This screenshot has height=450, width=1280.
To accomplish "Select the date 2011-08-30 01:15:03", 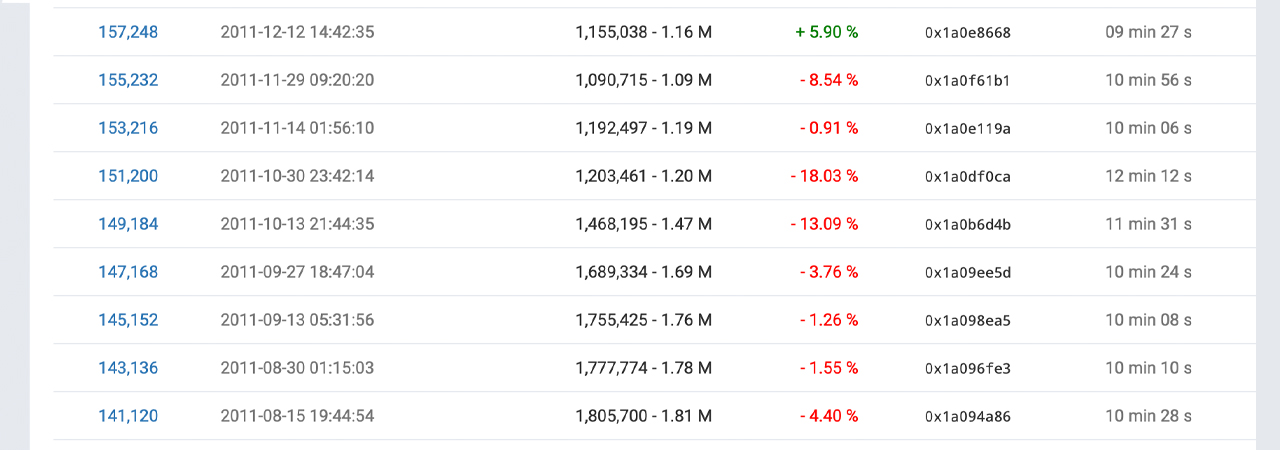I will [x=297, y=368].
